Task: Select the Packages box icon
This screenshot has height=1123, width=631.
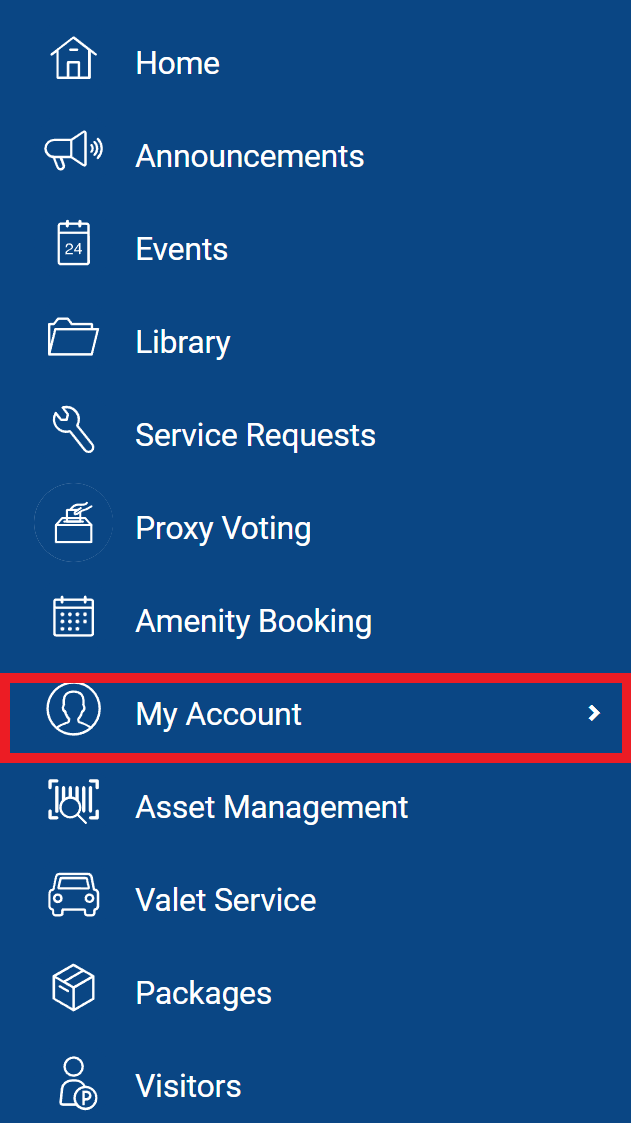Action: 73,988
